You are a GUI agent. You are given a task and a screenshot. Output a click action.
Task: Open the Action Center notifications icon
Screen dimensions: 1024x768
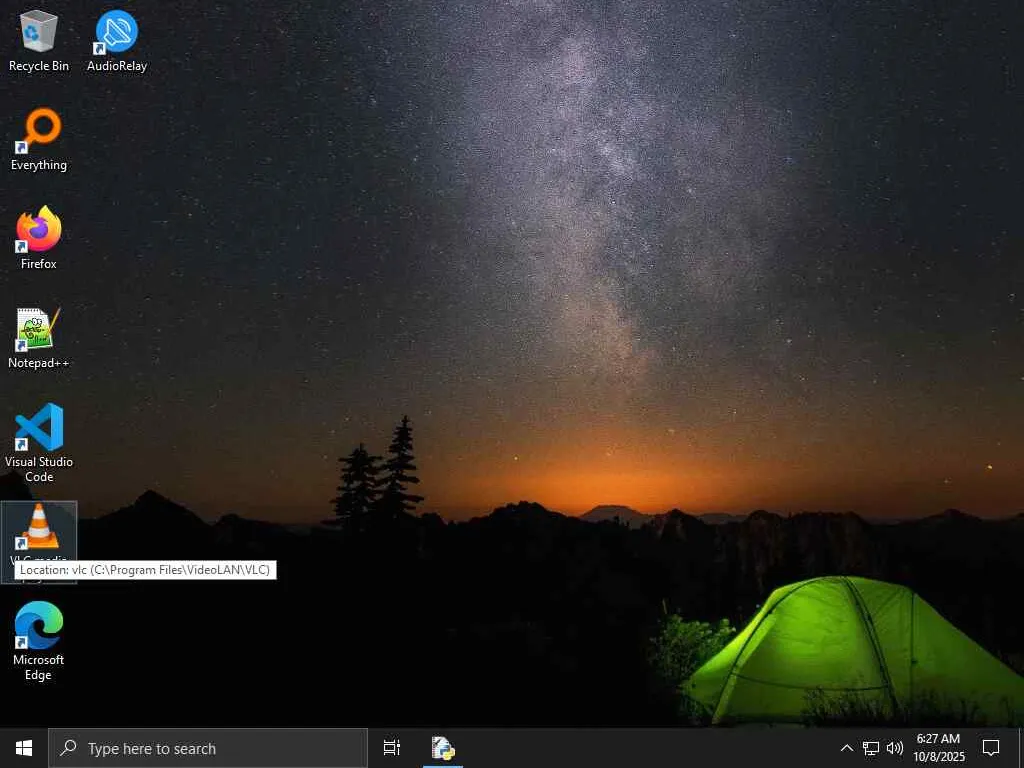tap(991, 748)
